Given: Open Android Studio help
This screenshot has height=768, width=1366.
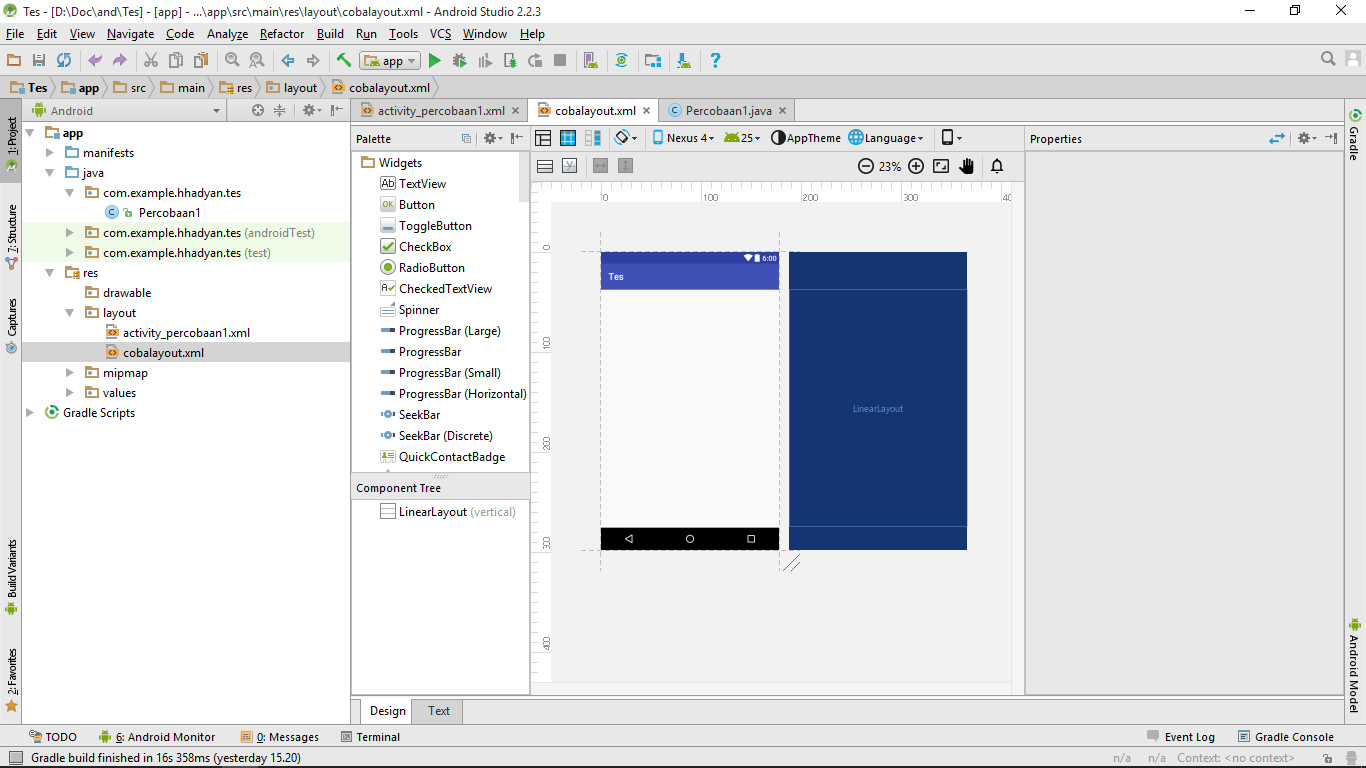Looking at the screenshot, I should [x=715, y=60].
